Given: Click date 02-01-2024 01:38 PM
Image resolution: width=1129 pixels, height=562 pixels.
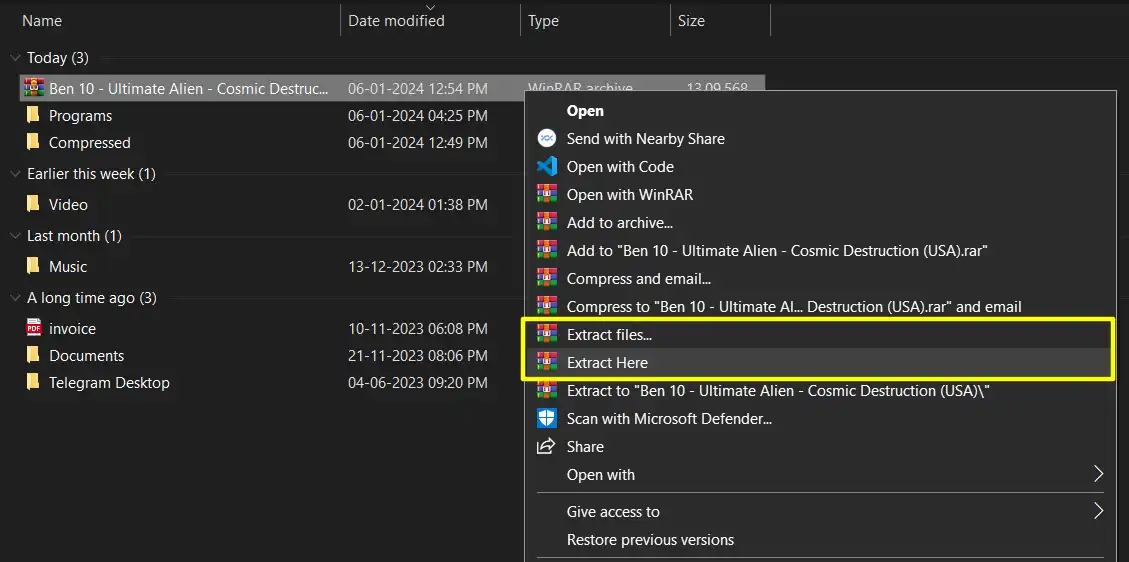Looking at the screenshot, I should pyautogui.click(x=418, y=205).
